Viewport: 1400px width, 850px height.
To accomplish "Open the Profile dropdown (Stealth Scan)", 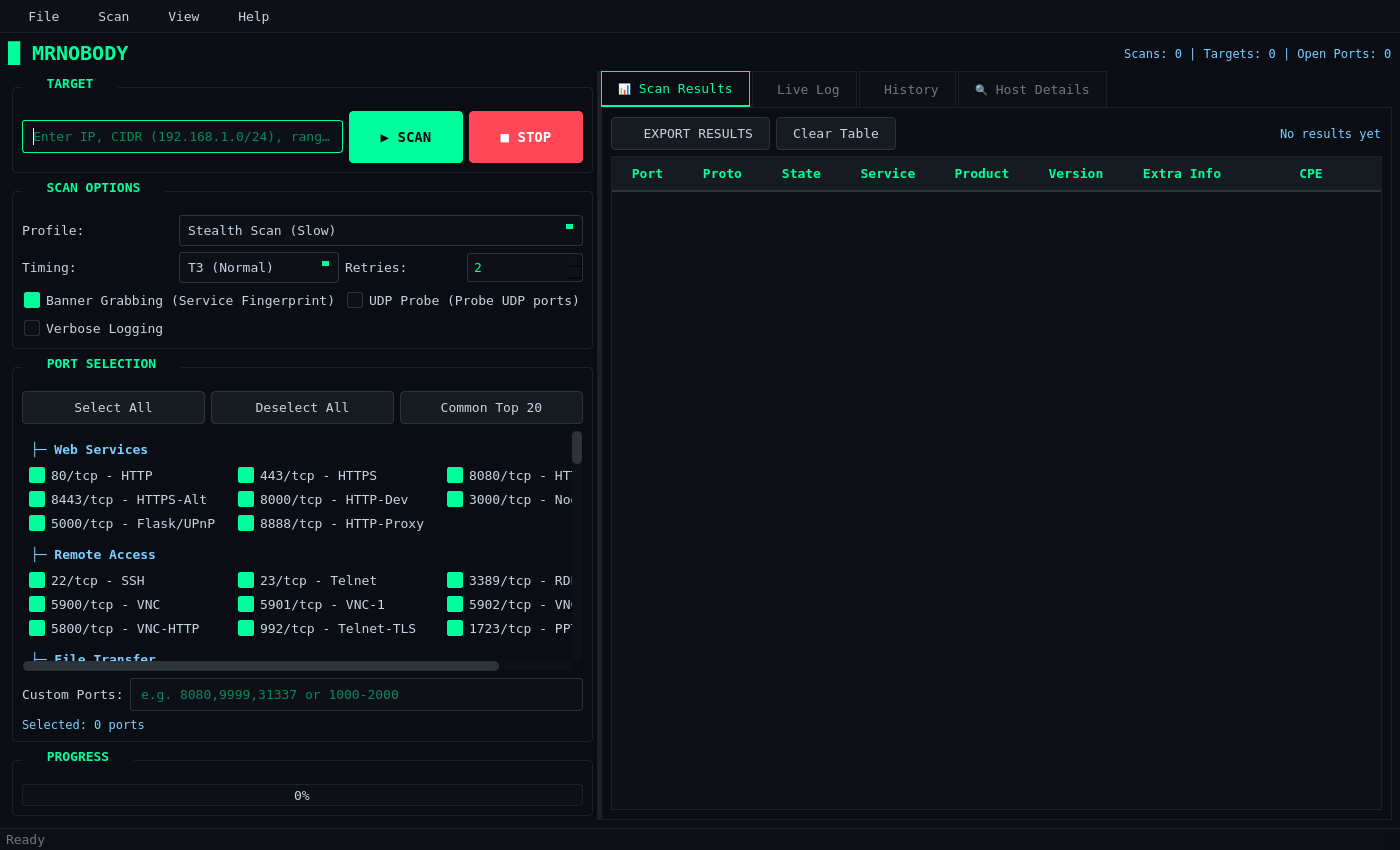I will (x=381, y=230).
